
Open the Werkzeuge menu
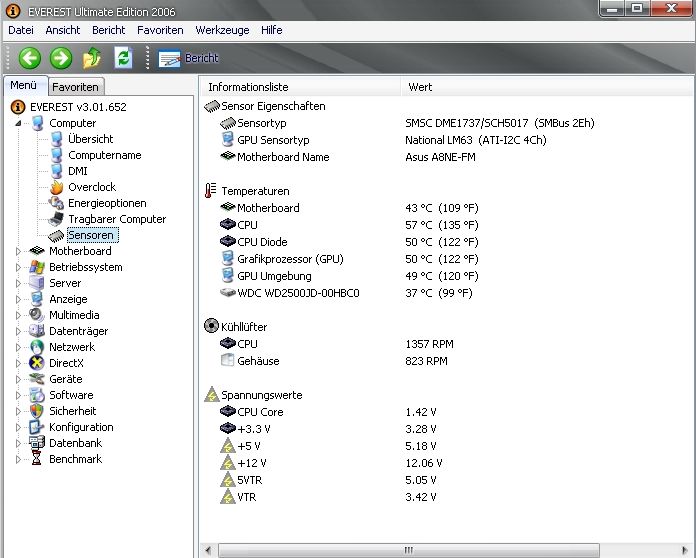pyautogui.click(x=222, y=30)
